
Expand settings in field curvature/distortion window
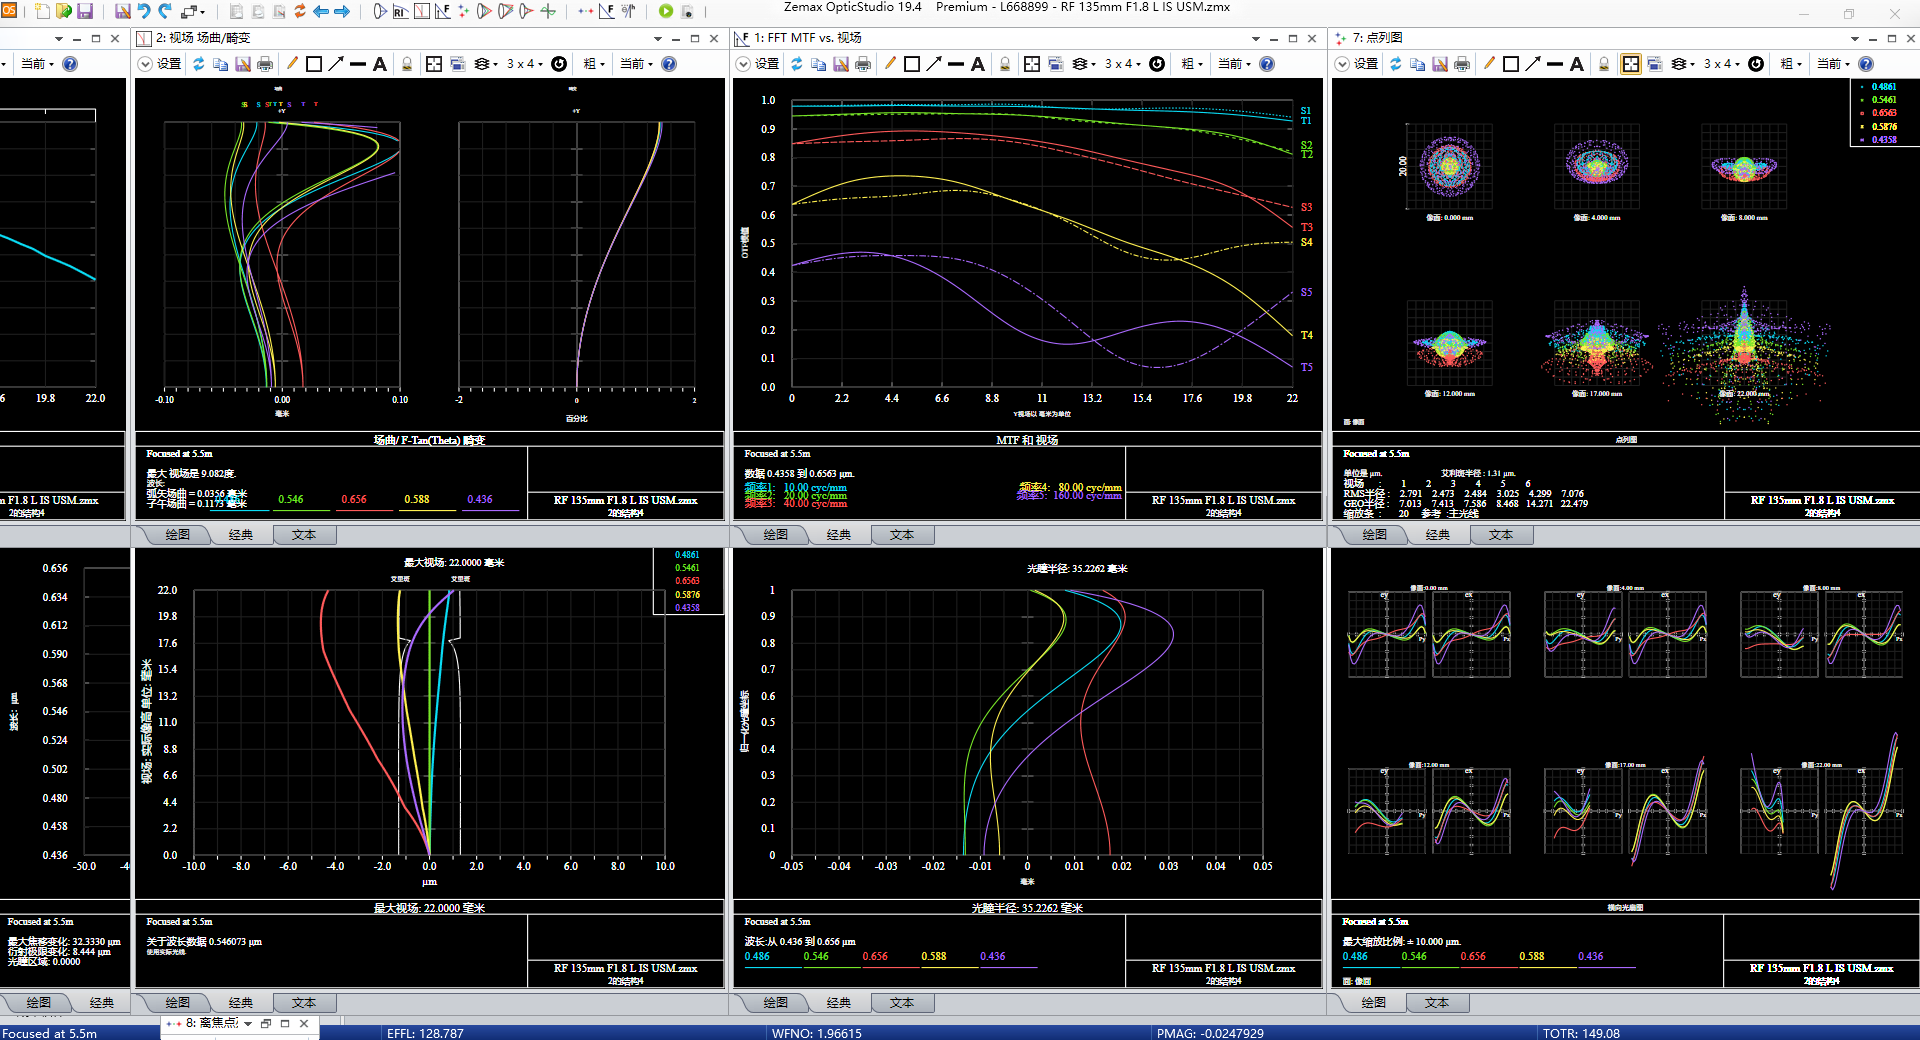pyautogui.click(x=145, y=64)
